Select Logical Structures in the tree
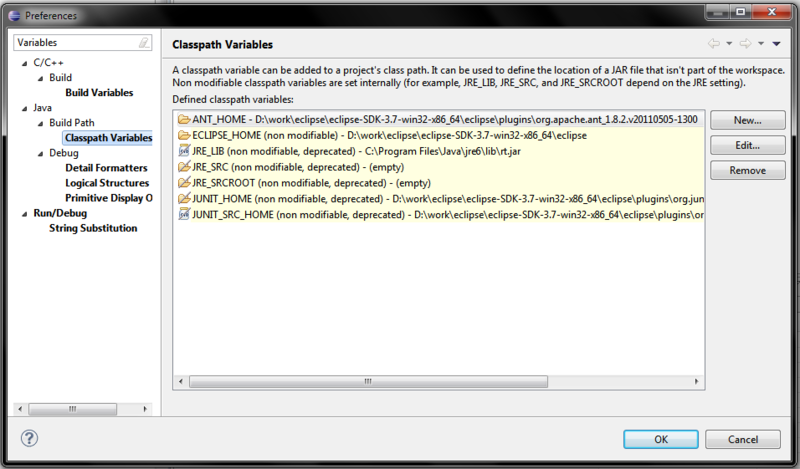 coord(107,183)
